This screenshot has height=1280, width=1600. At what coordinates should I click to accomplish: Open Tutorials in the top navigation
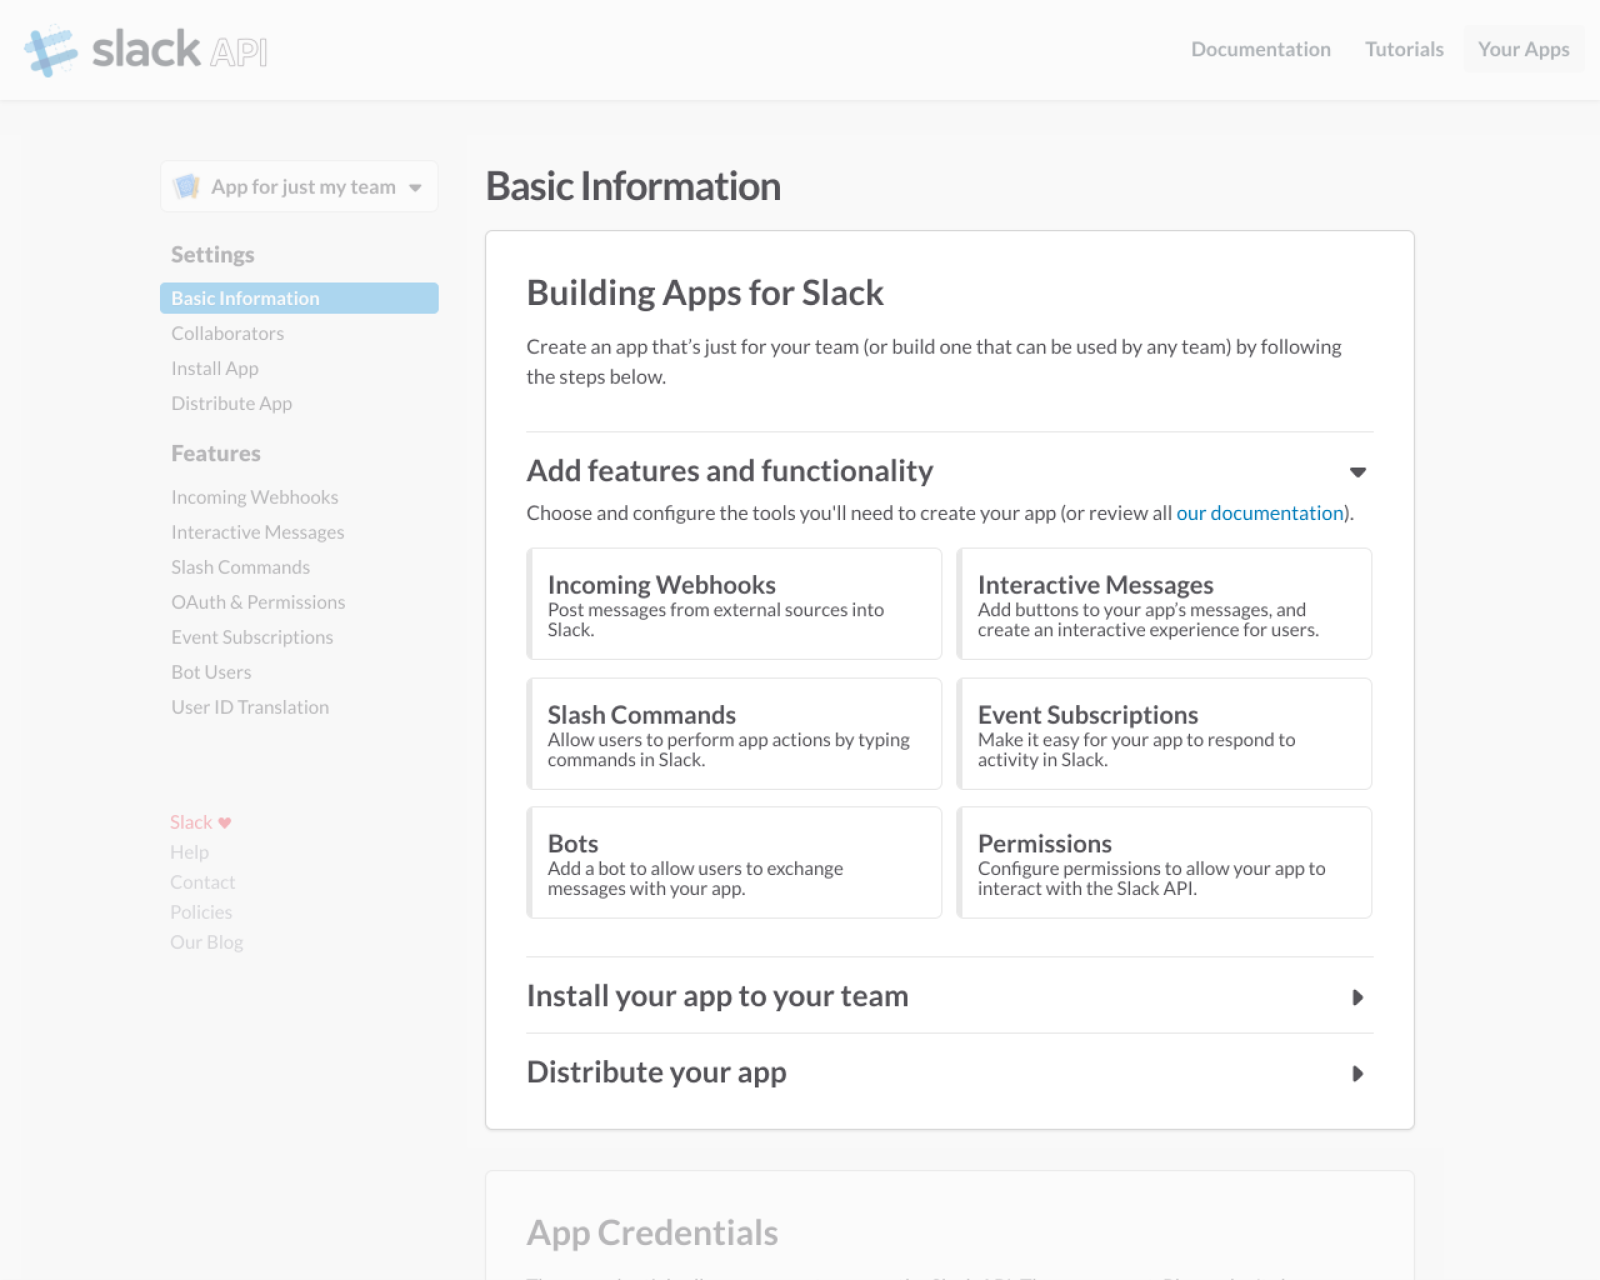click(1404, 49)
